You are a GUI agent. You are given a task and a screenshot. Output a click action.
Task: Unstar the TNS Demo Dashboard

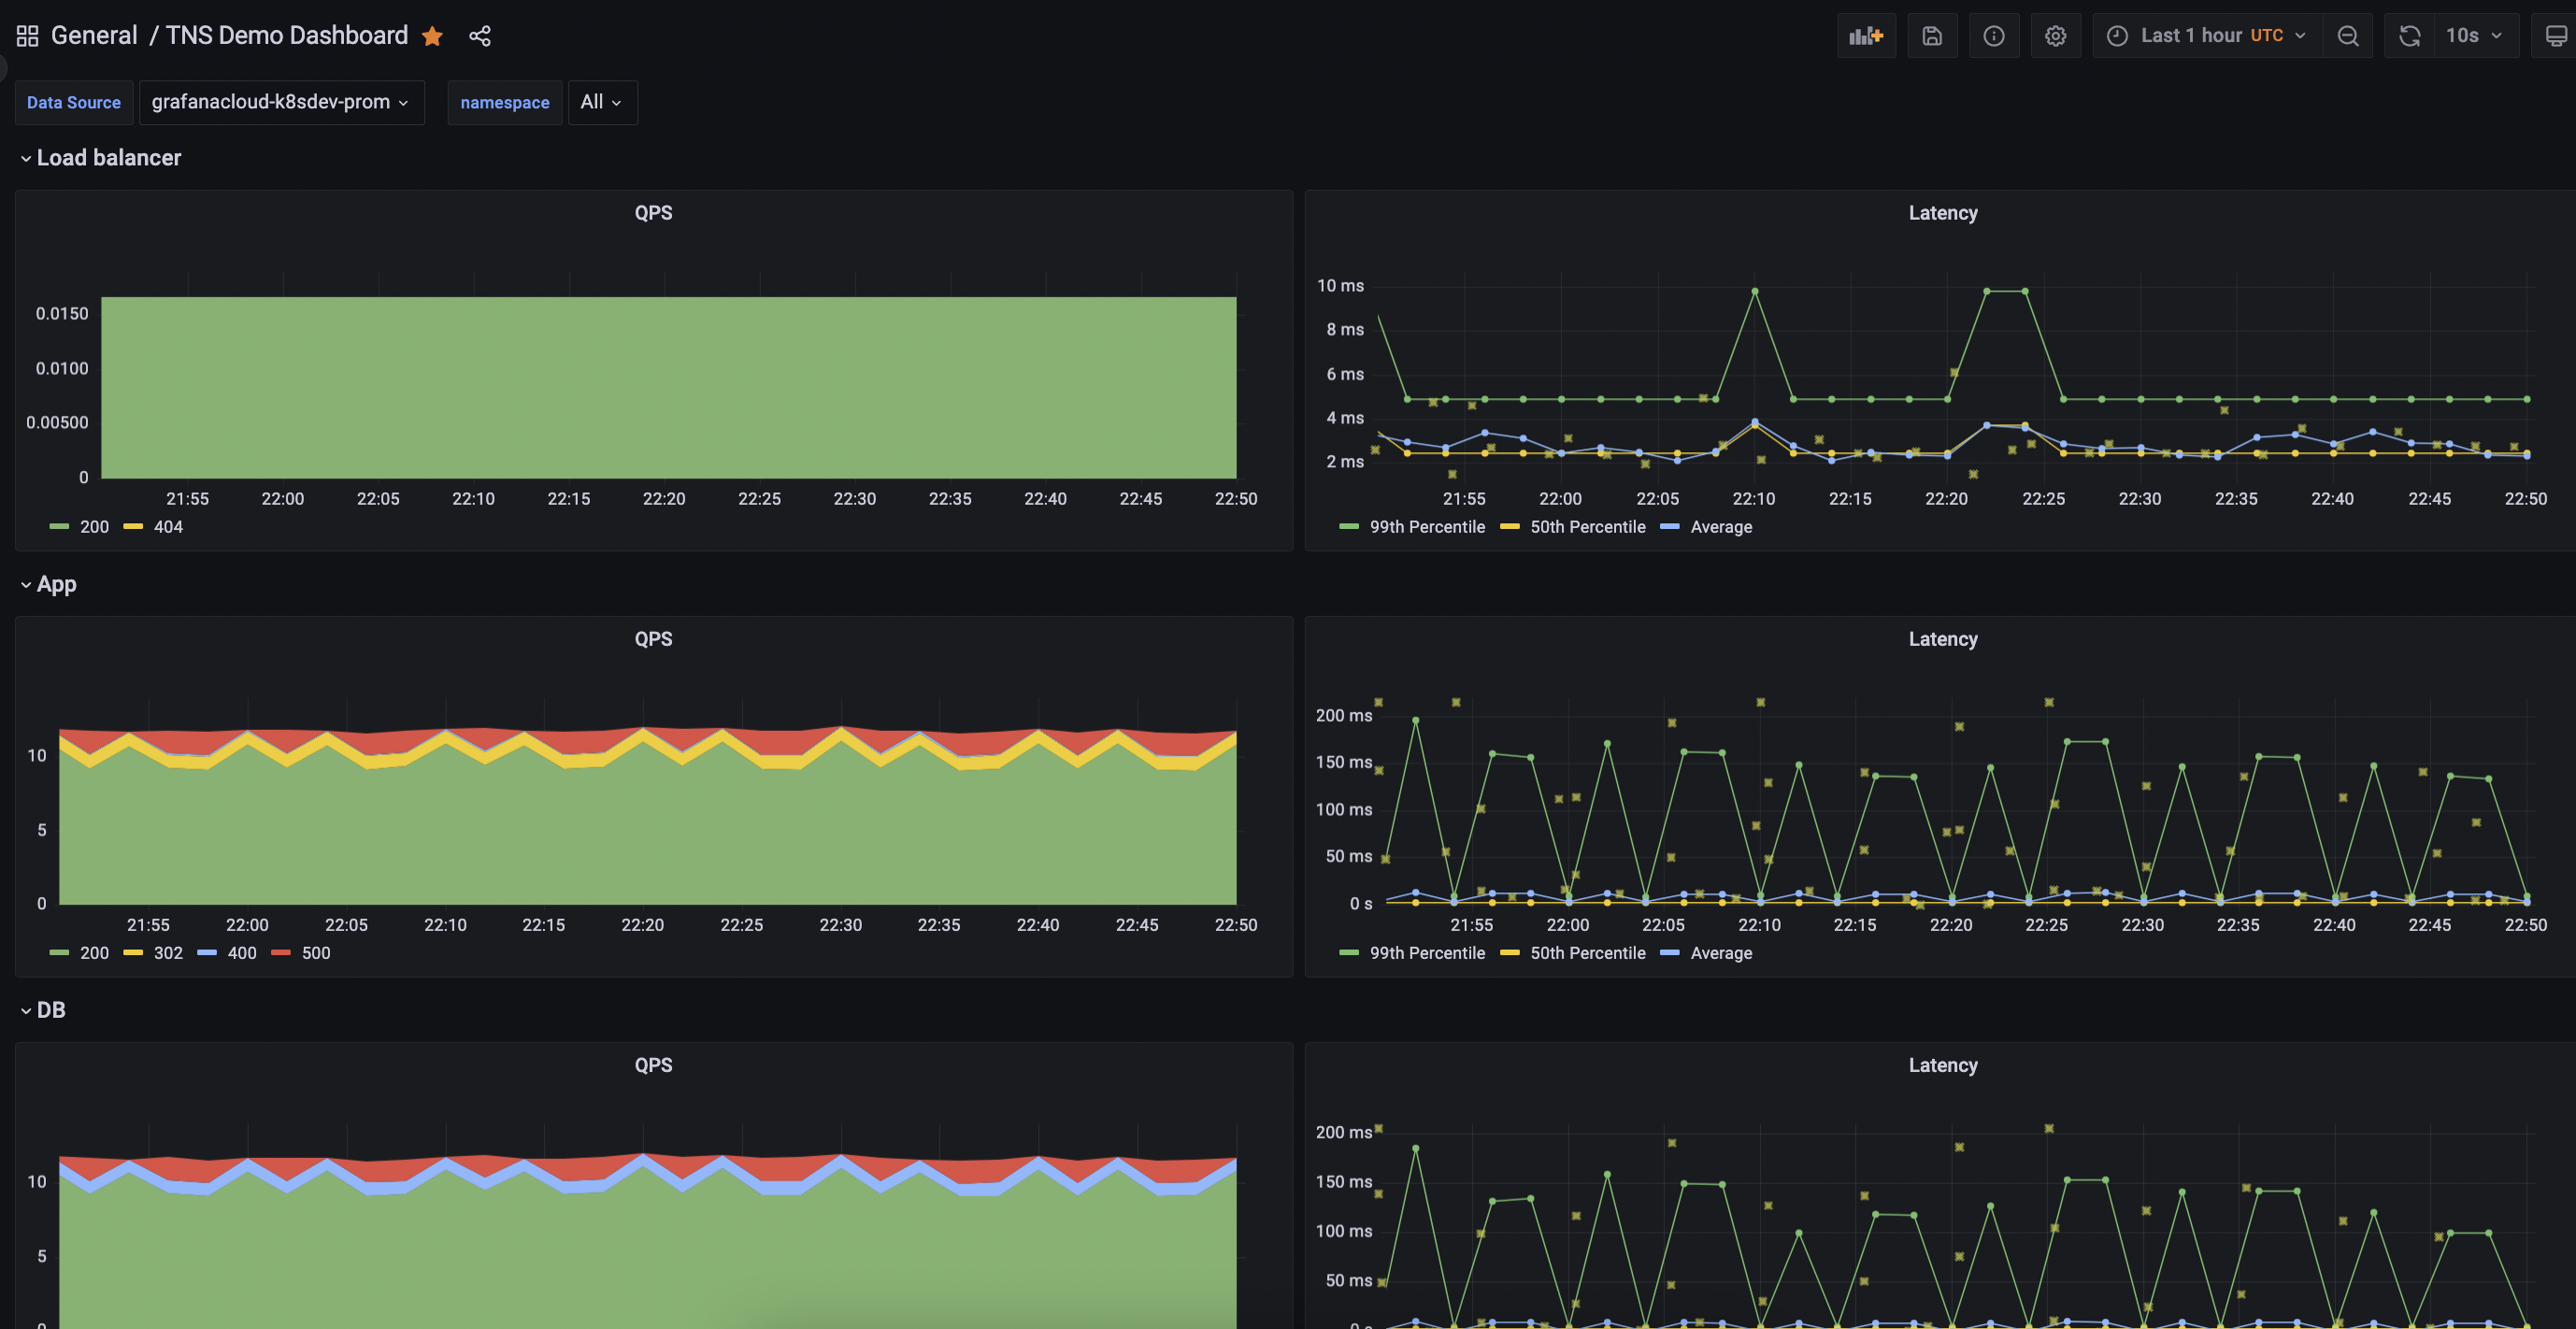coord(432,36)
